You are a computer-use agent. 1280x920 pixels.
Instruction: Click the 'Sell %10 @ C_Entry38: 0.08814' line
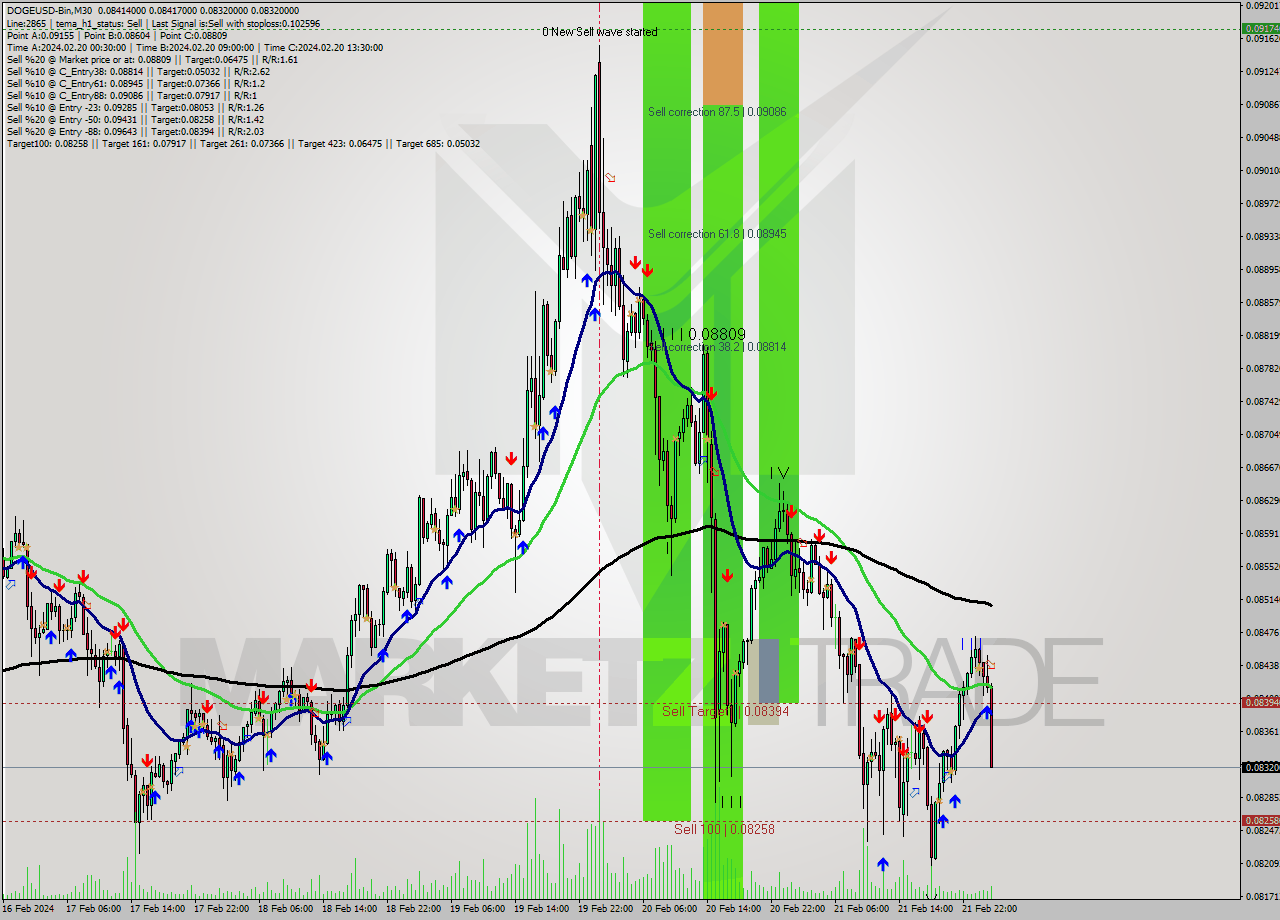pyautogui.click(x=138, y=71)
